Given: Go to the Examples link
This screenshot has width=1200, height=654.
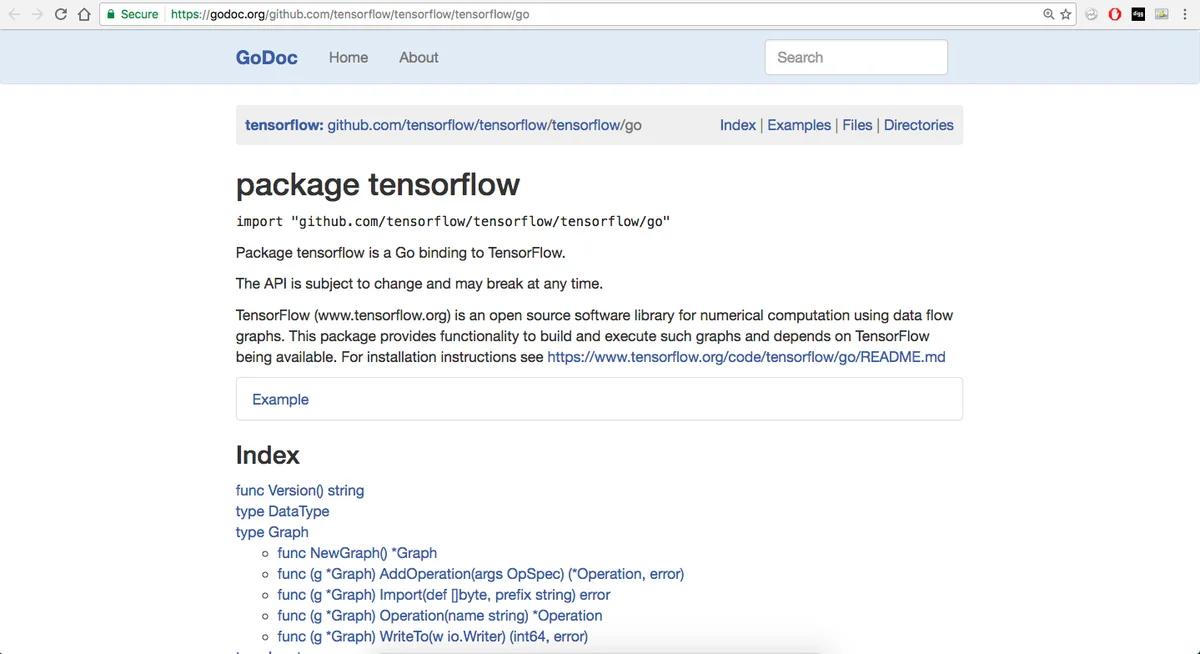Looking at the screenshot, I should tap(798, 125).
